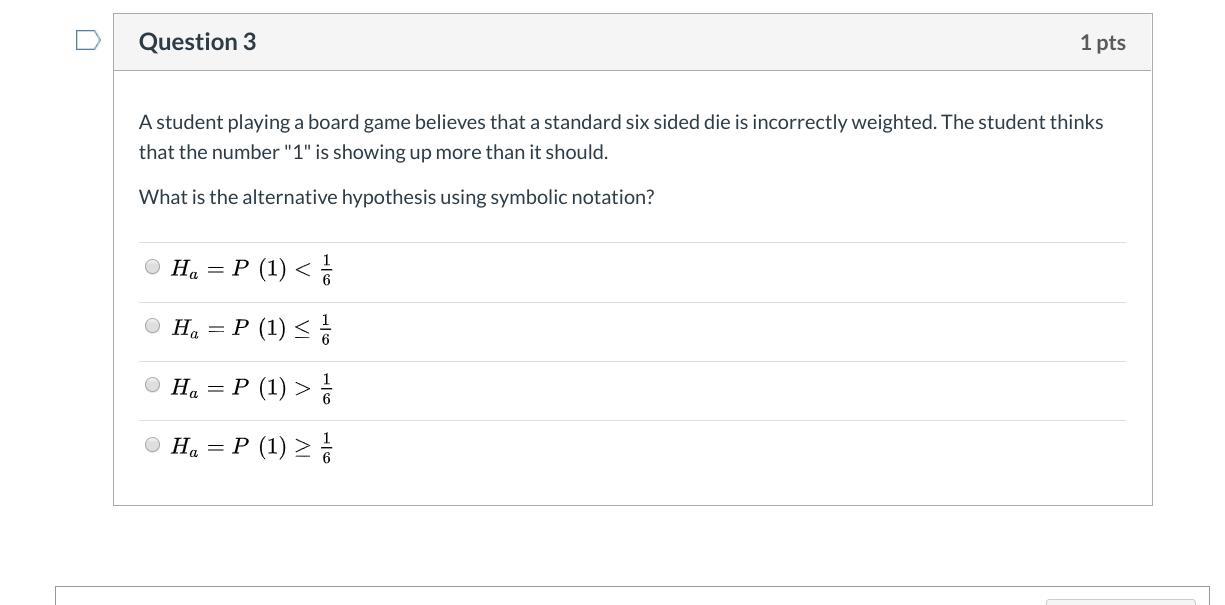
Task: Click the sentence about the six sided die
Action: [620, 123]
